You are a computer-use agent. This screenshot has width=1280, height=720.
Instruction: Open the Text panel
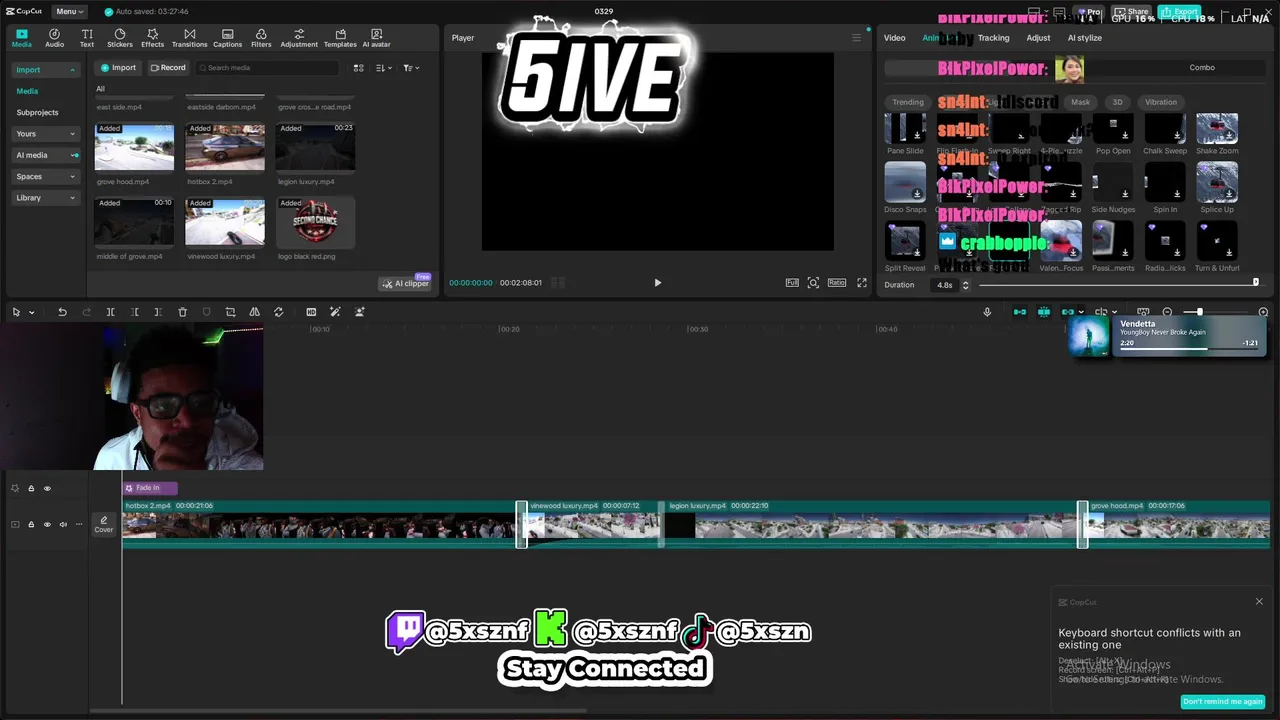[87, 38]
